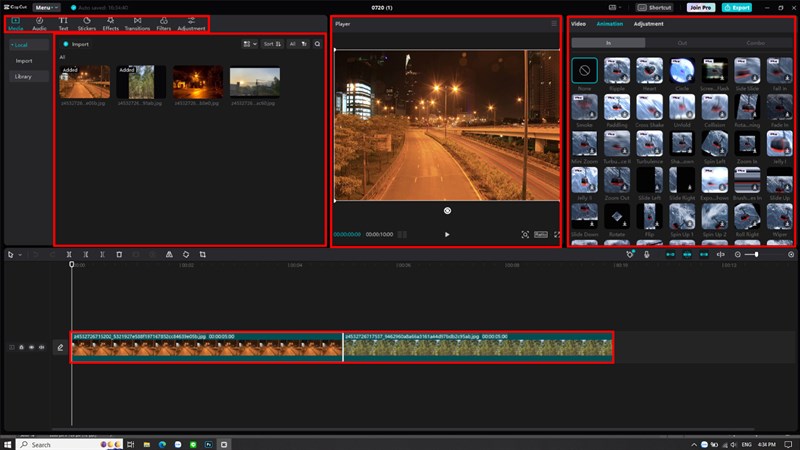This screenshot has width=800, height=450.
Task: Select the forest trees image thumbnail
Action: coord(141,82)
